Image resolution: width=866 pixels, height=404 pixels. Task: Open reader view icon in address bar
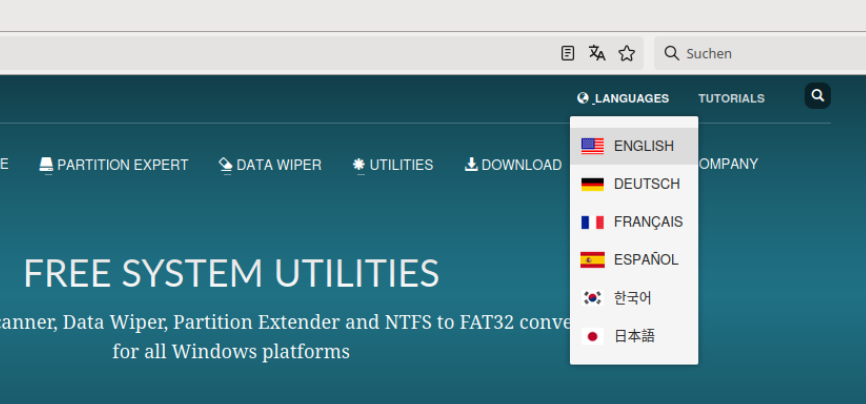point(567,53)
